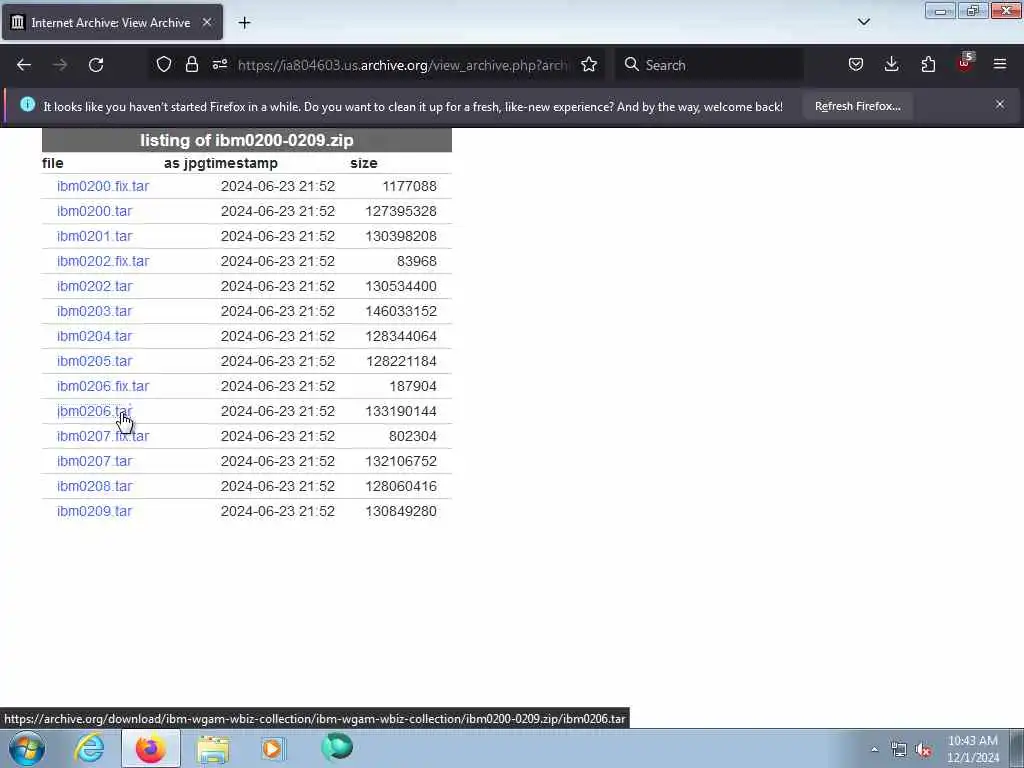Viewport: 1024px width, 768px height.
Task: Open the green round app in taskbar
Action: pos(337,747)
